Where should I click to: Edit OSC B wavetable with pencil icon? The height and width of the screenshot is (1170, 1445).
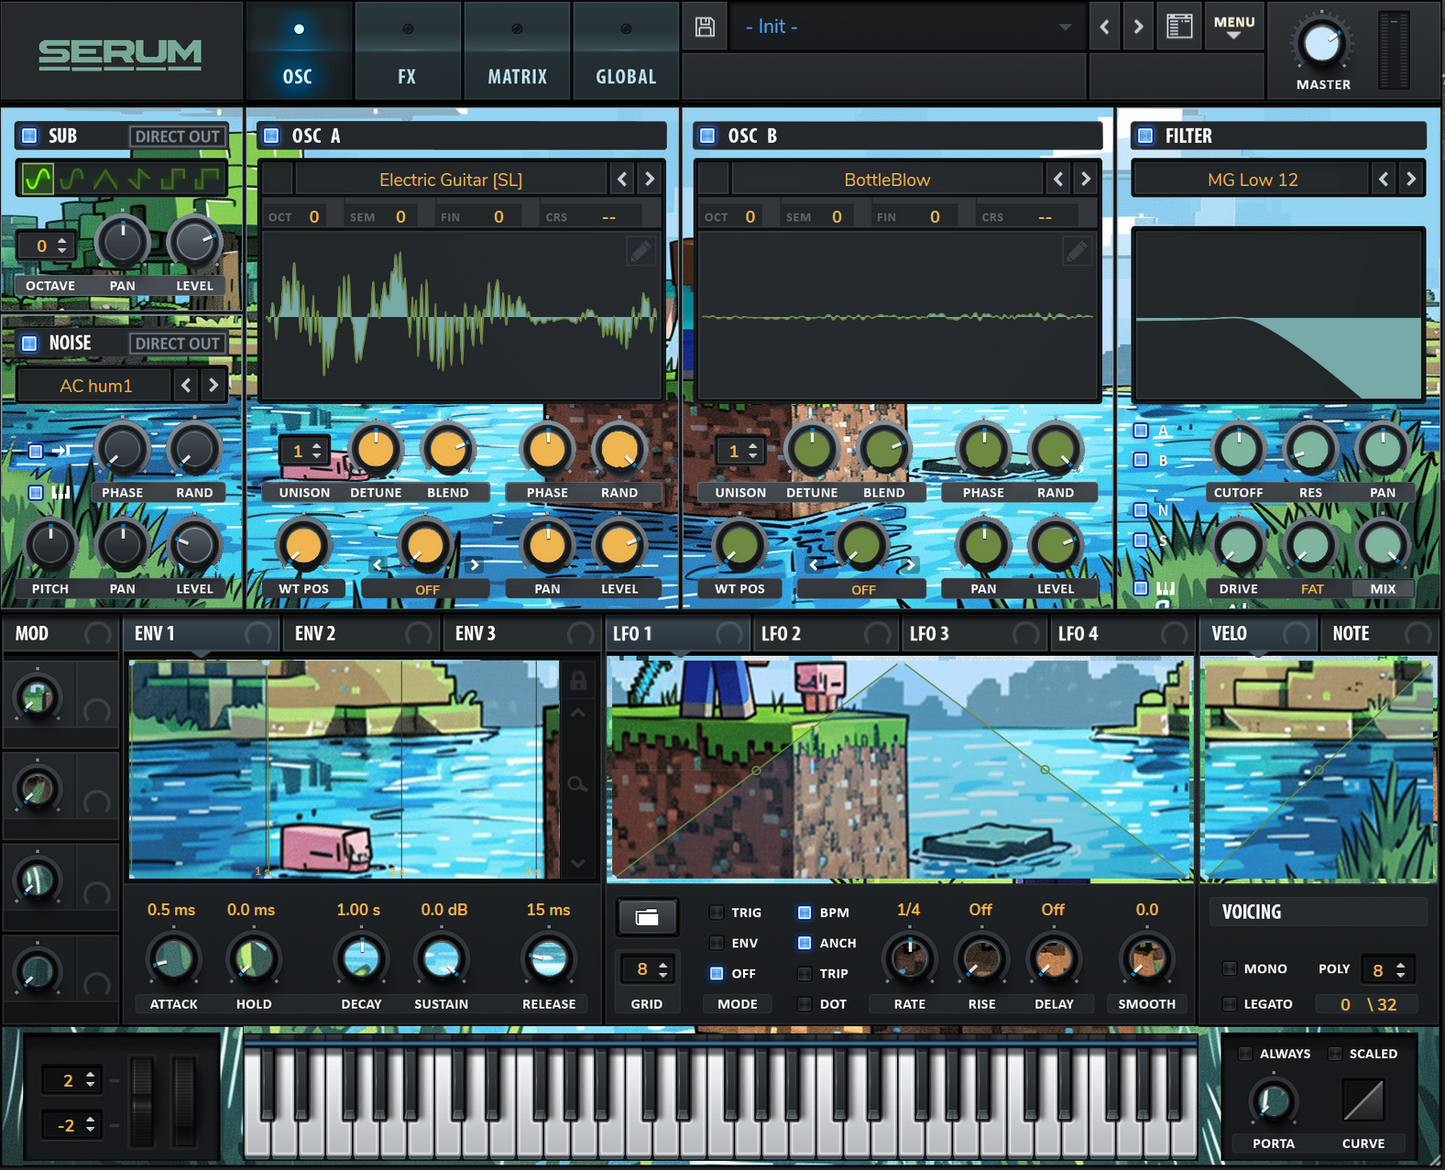tap(1077, 250)
